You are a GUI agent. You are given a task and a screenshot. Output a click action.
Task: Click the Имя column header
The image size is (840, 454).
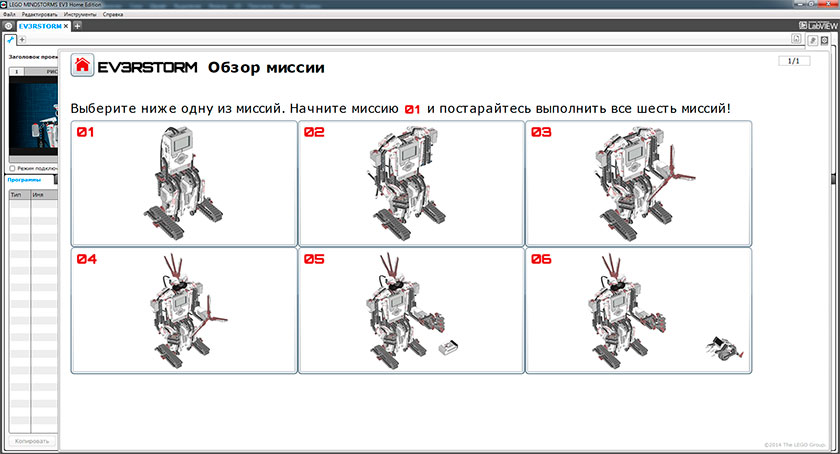coord(44,195)
